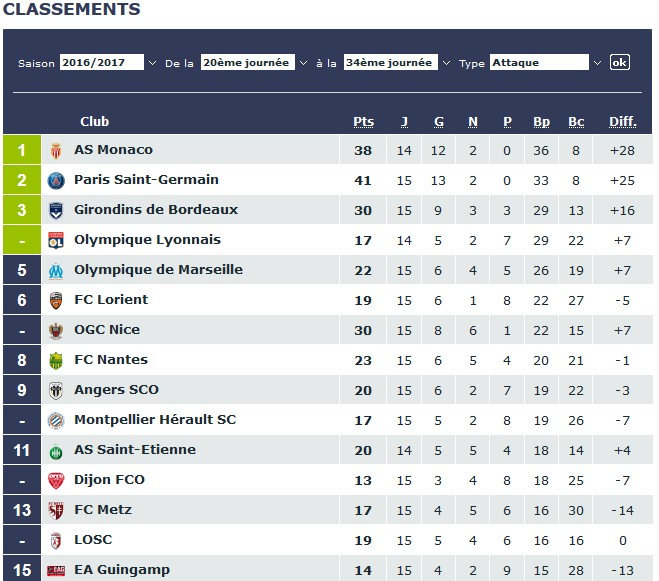Sort table by the Diff. column header
The image size is (659, 581).
tap(622, 122)
